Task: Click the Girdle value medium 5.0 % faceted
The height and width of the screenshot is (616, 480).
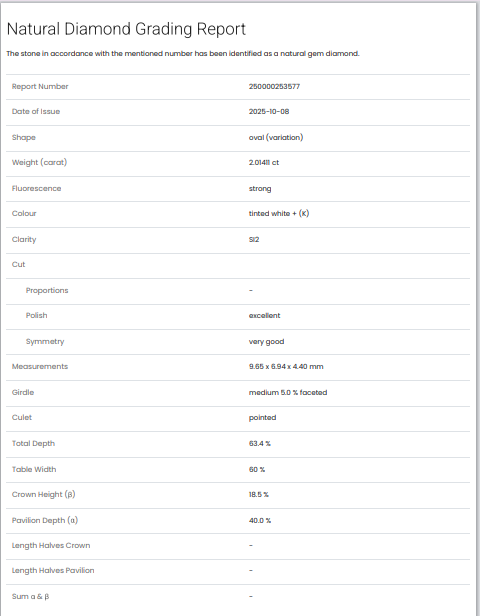Action: tap(288, 392)
